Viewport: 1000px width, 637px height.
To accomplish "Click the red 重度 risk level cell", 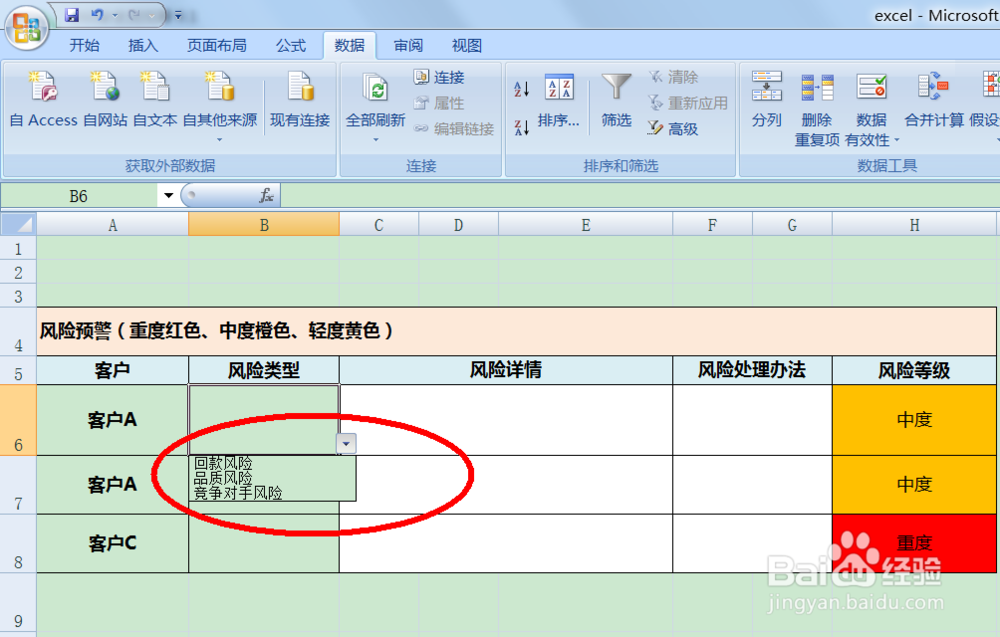I will click(913, 543).
